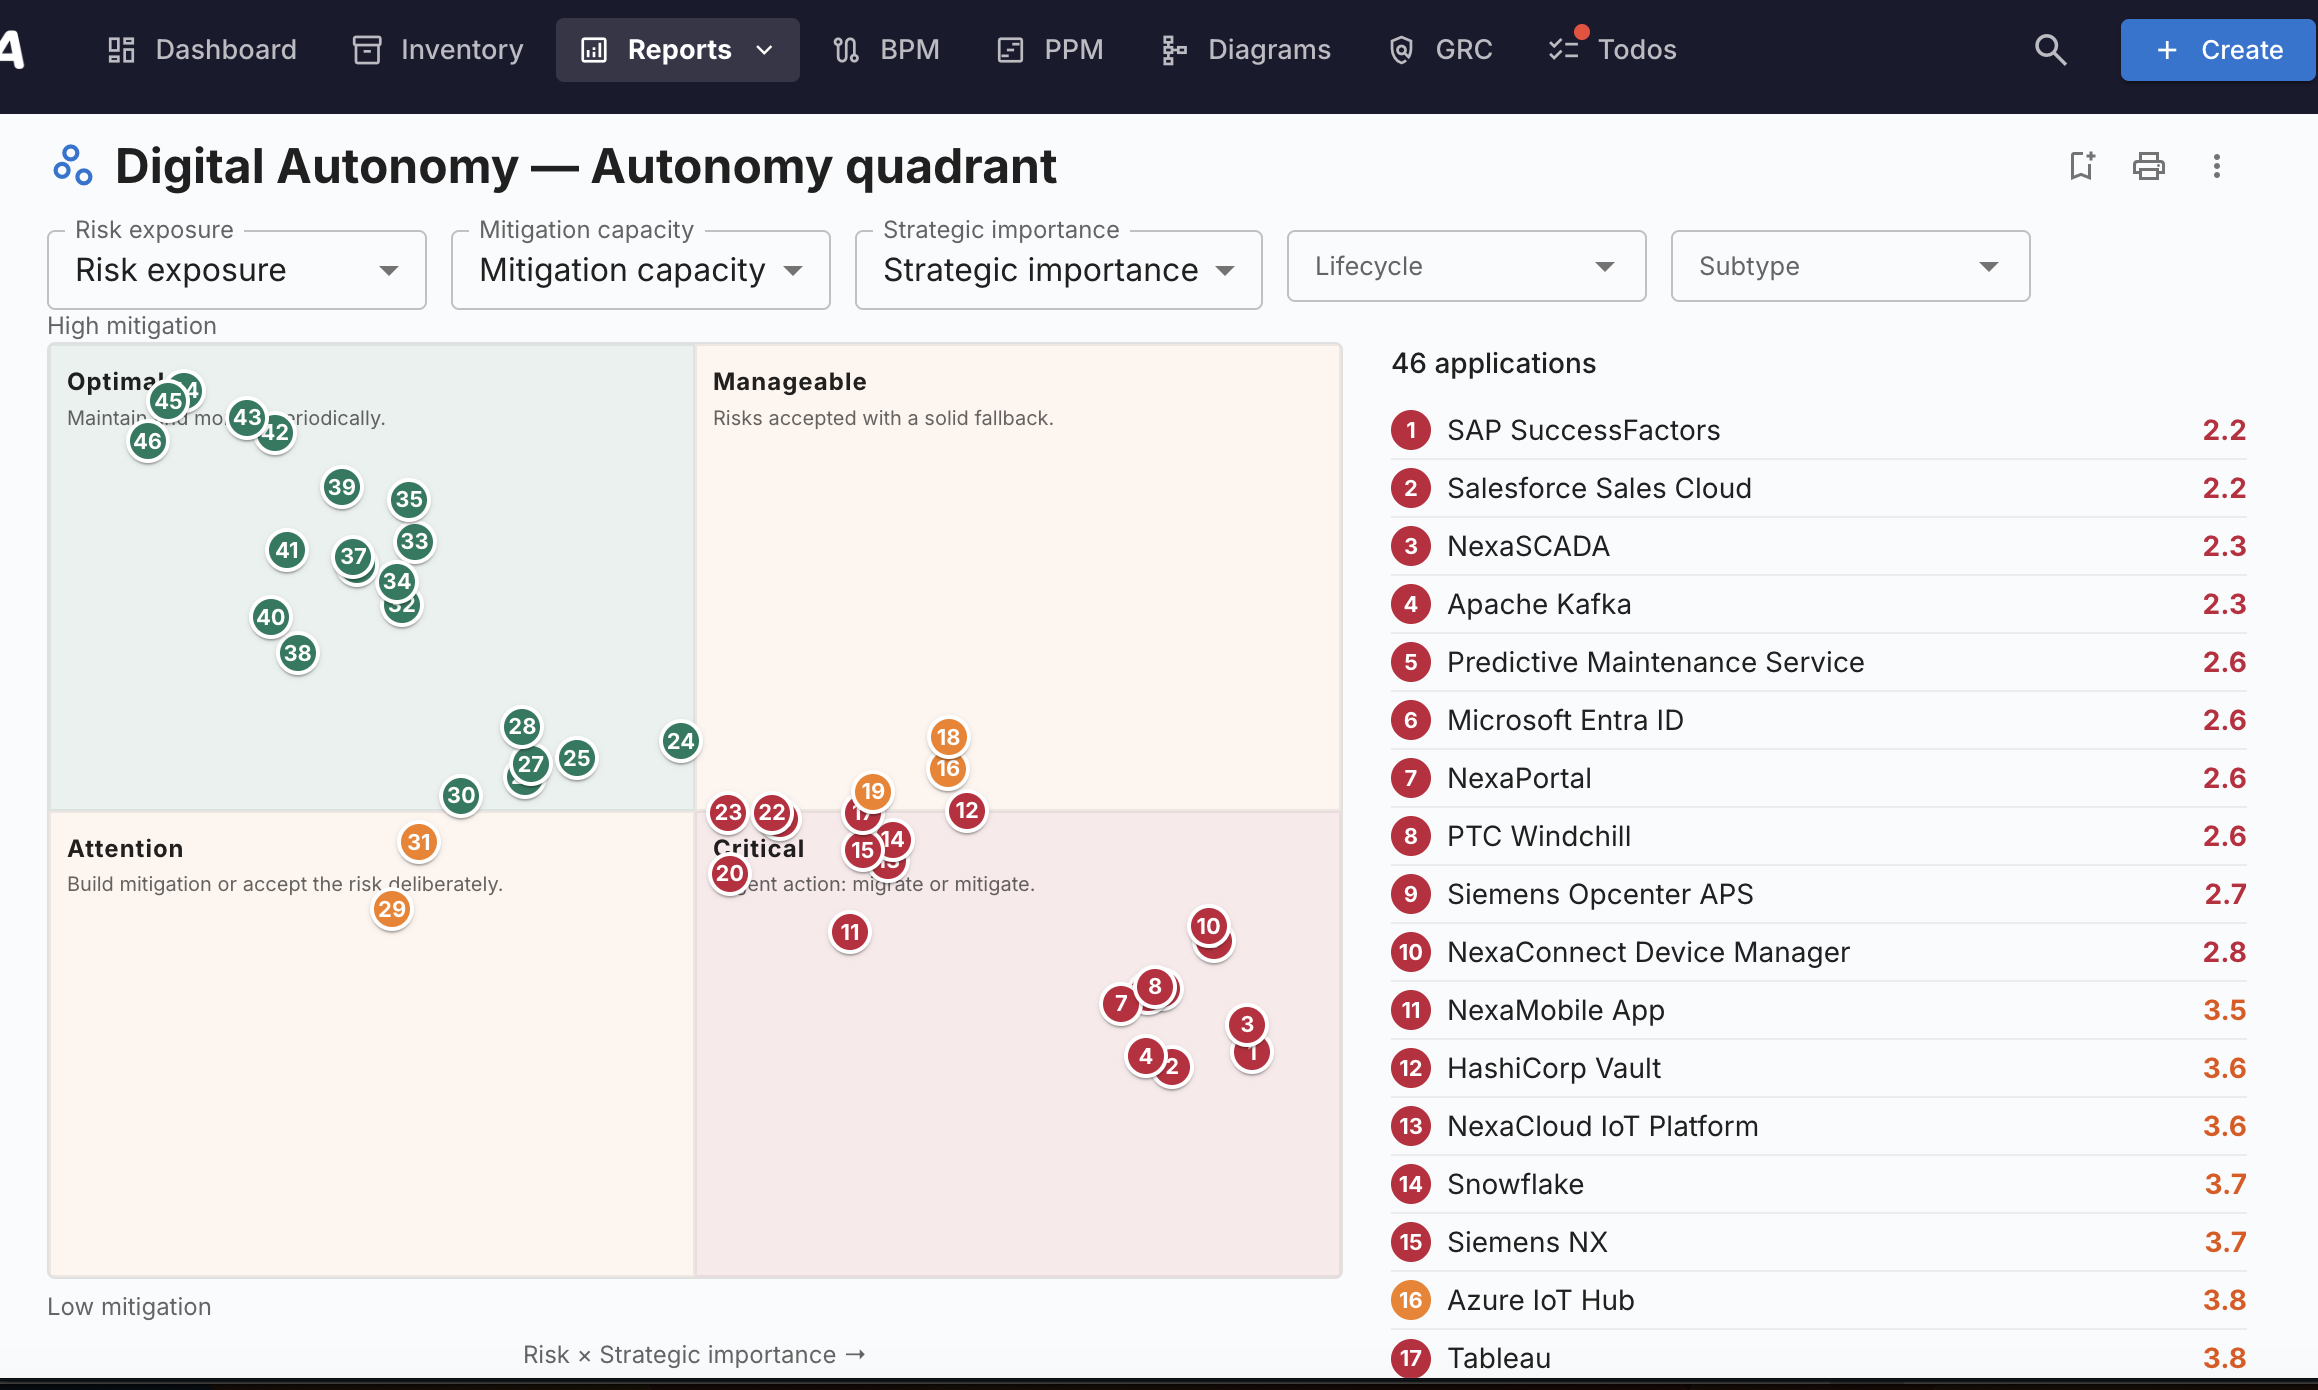Image resolution: width=2318 pixels, height=1390 pixels.
Task: Click the report type icon beside title
Action: point(73,166)
